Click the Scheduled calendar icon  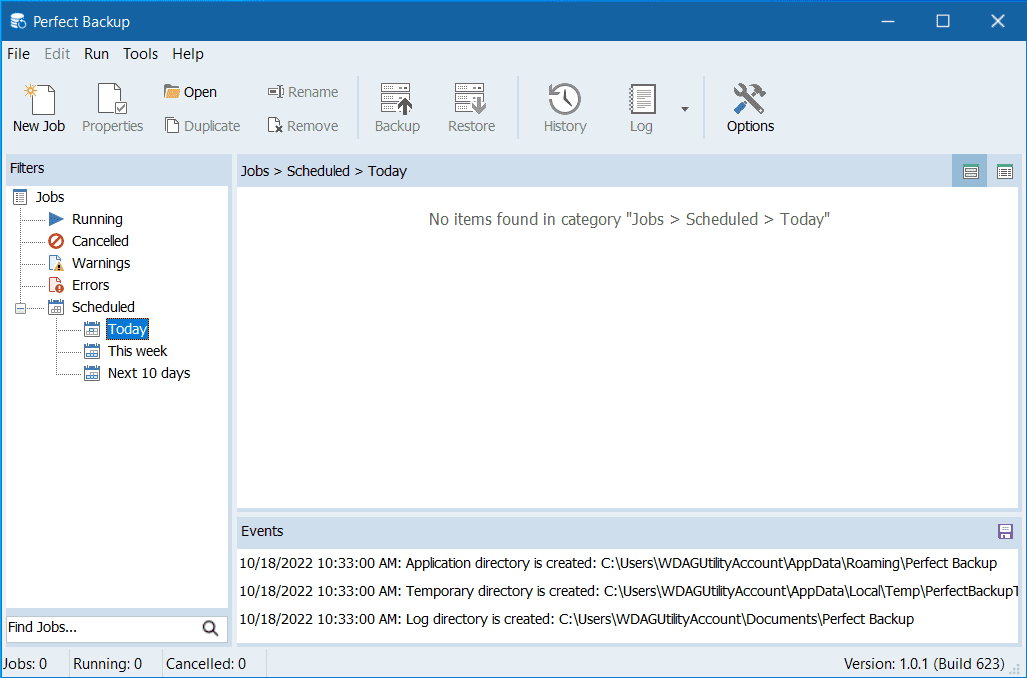(56, 307)
